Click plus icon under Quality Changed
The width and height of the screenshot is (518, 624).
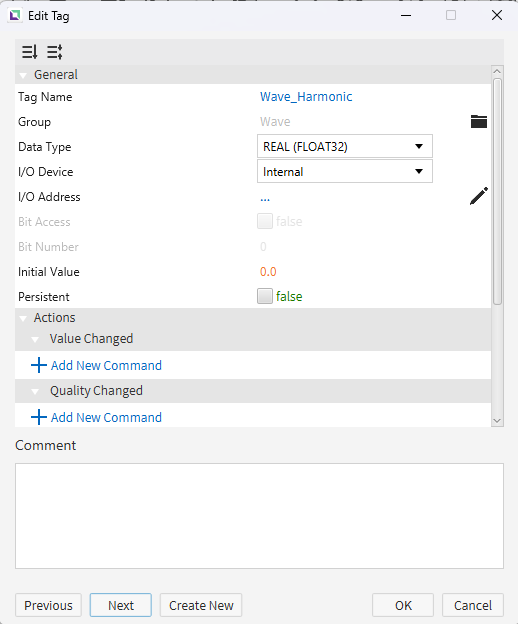[39, 417]
